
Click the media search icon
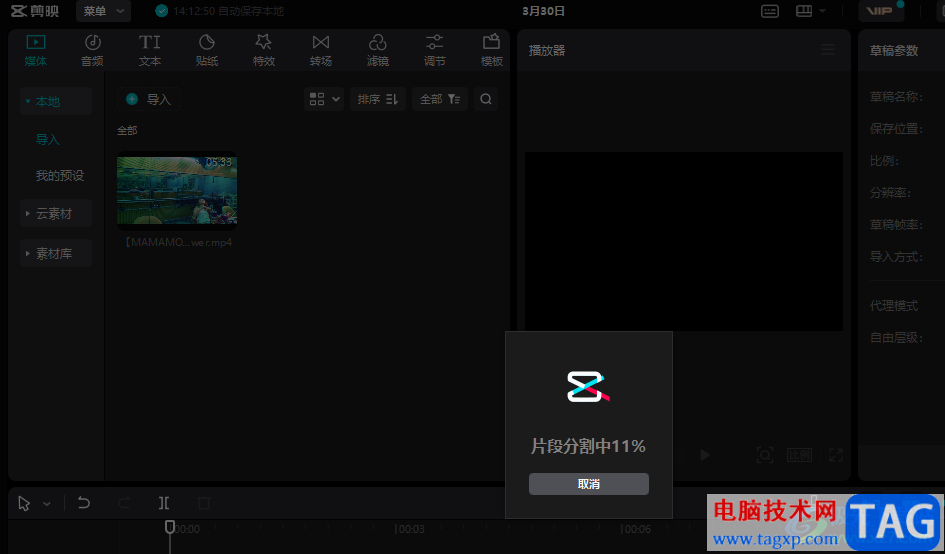[486, 99]
